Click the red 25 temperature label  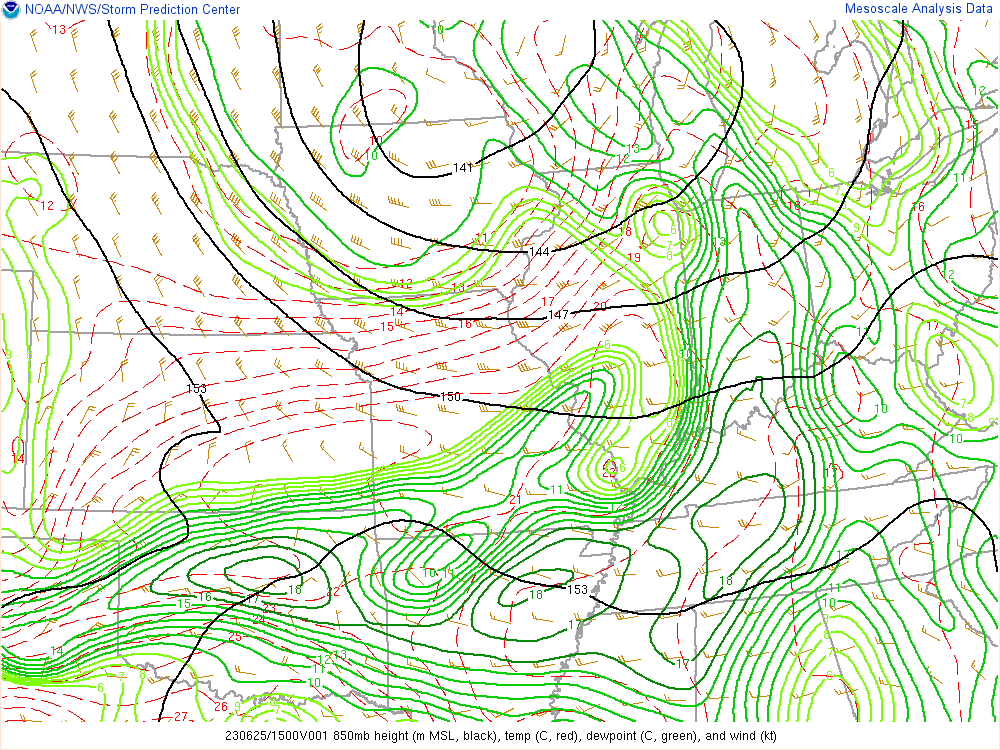tap(236, 636)
